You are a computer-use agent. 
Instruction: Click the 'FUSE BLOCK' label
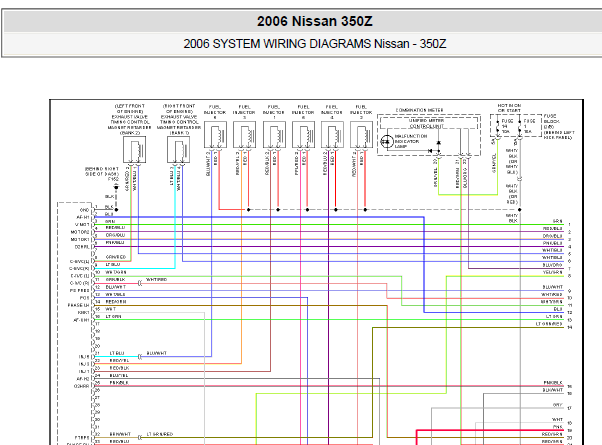(x=551, y=121)
